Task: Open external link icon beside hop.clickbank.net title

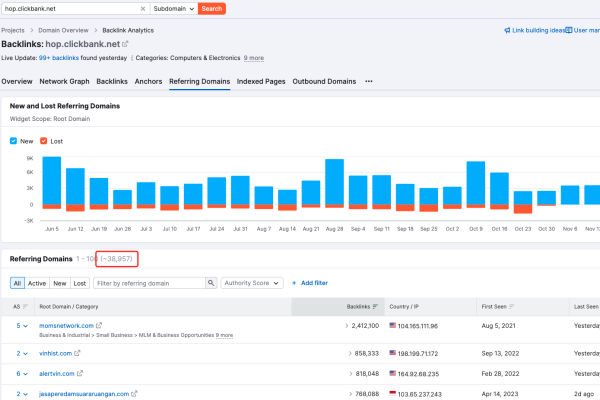Action: (x=125, y=44)
